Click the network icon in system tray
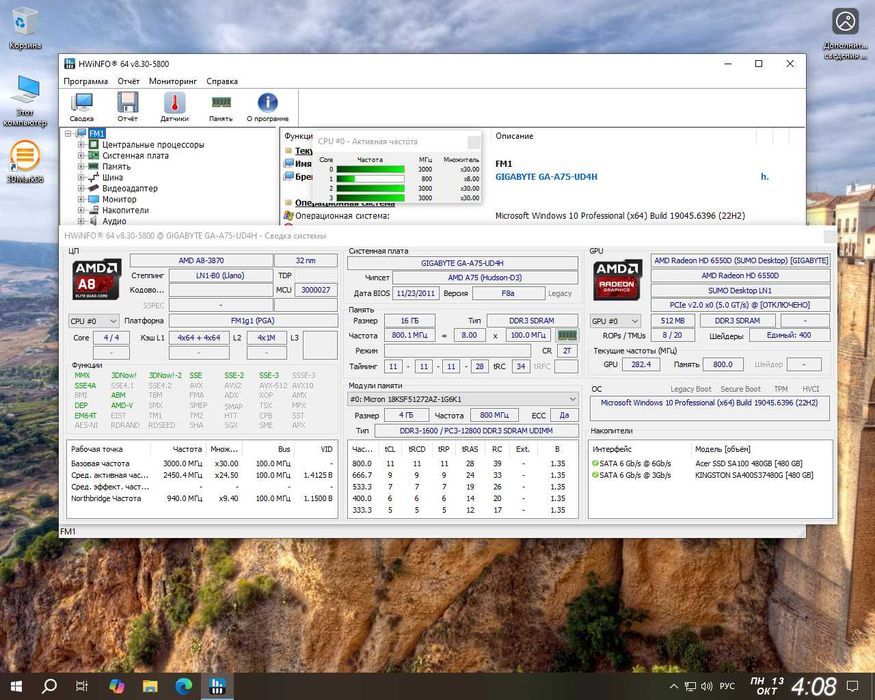Screen dimensions: 875x700 691,686
